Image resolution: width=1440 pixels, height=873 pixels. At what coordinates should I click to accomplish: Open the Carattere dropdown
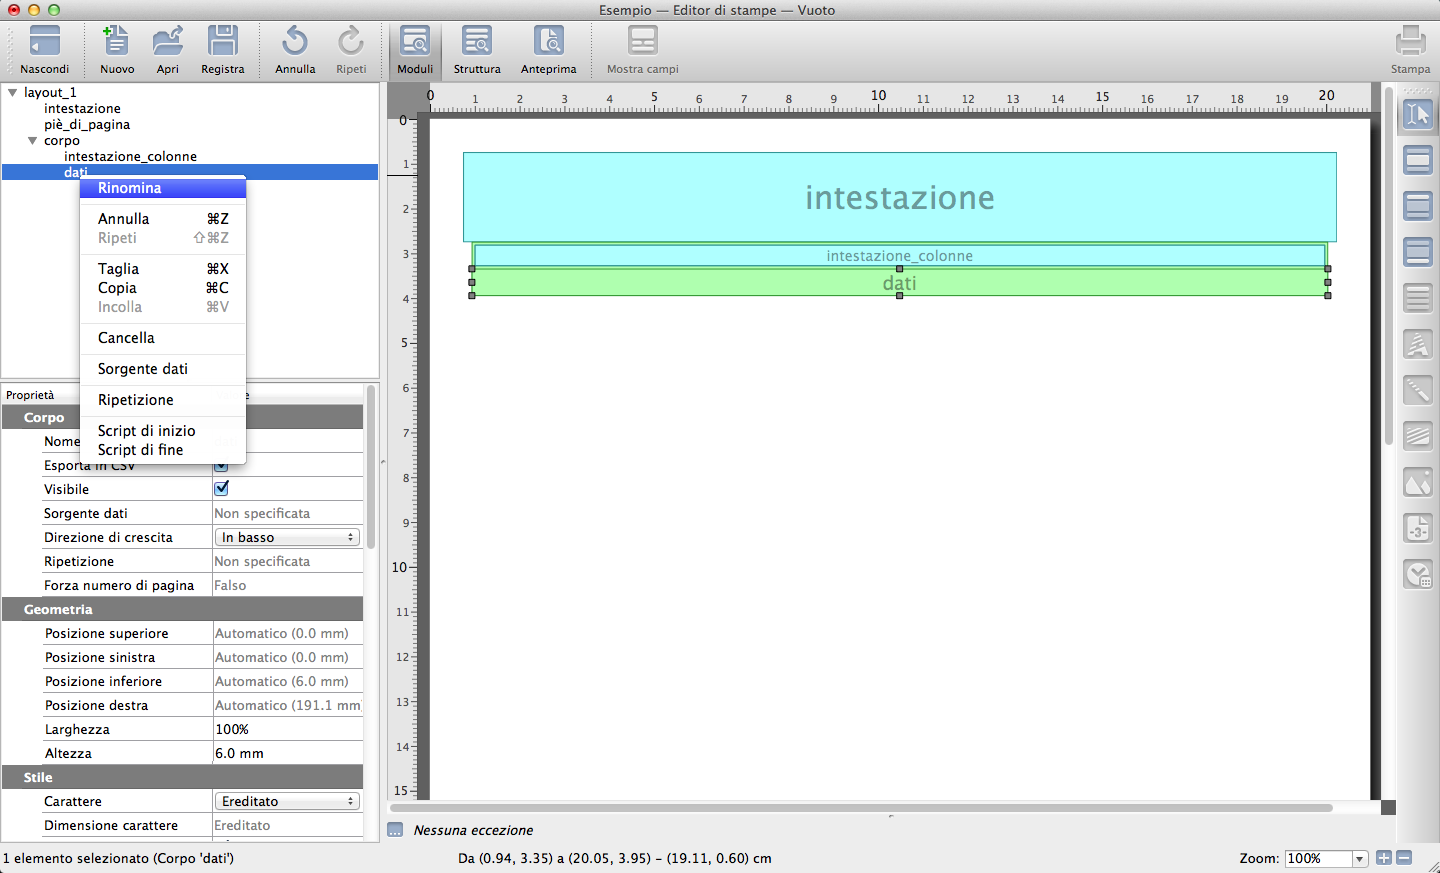[x=287, y=802]
